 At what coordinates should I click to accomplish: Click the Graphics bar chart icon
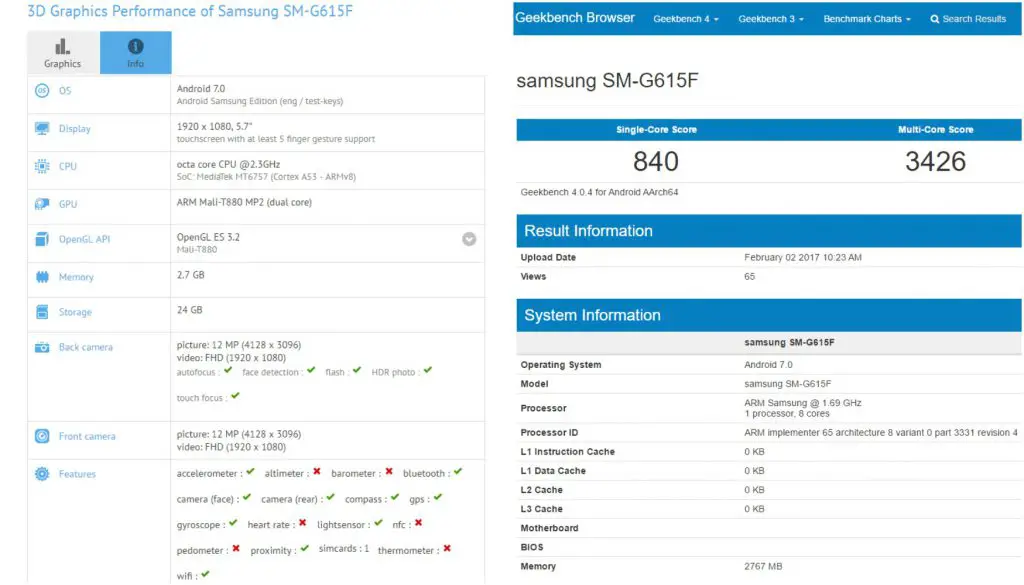point(63,46)
